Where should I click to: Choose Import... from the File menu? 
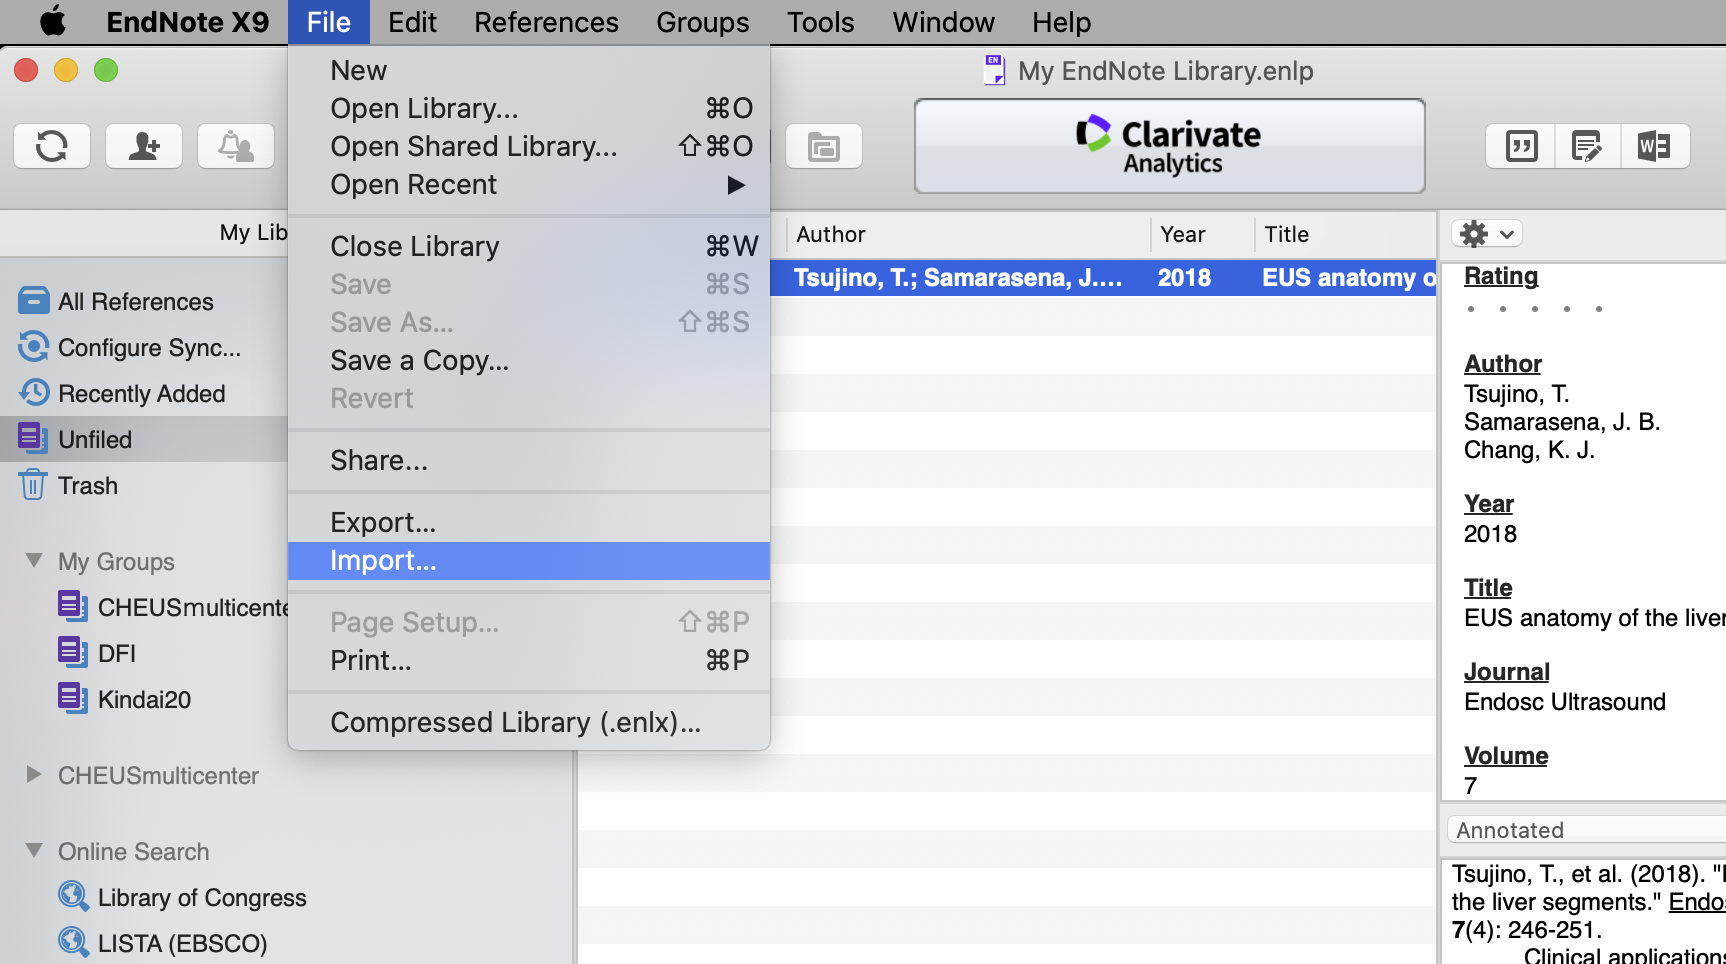(529, 560)
